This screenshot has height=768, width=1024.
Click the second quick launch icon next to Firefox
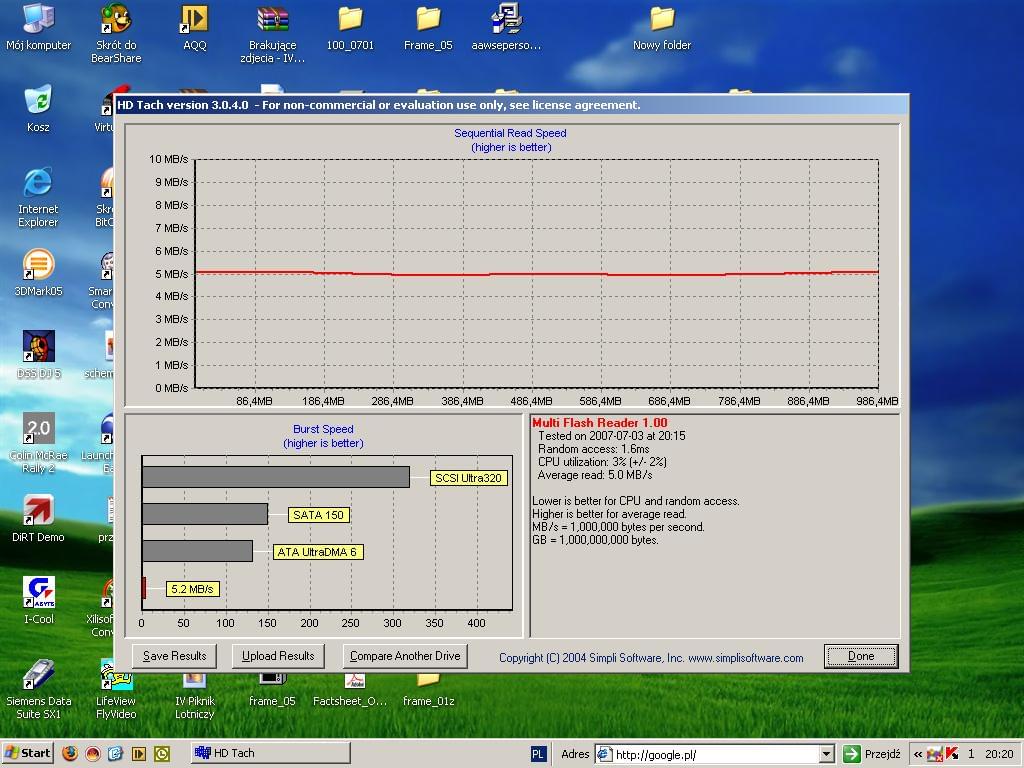93,754
